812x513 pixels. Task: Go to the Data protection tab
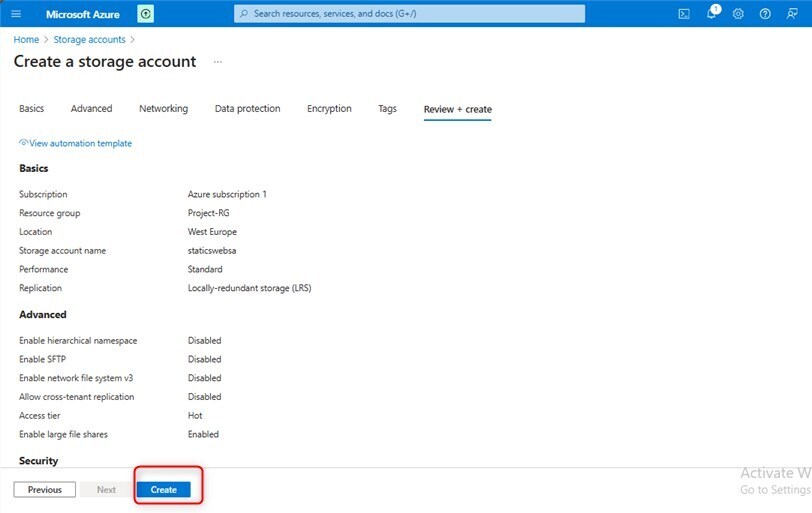point(247,109)
